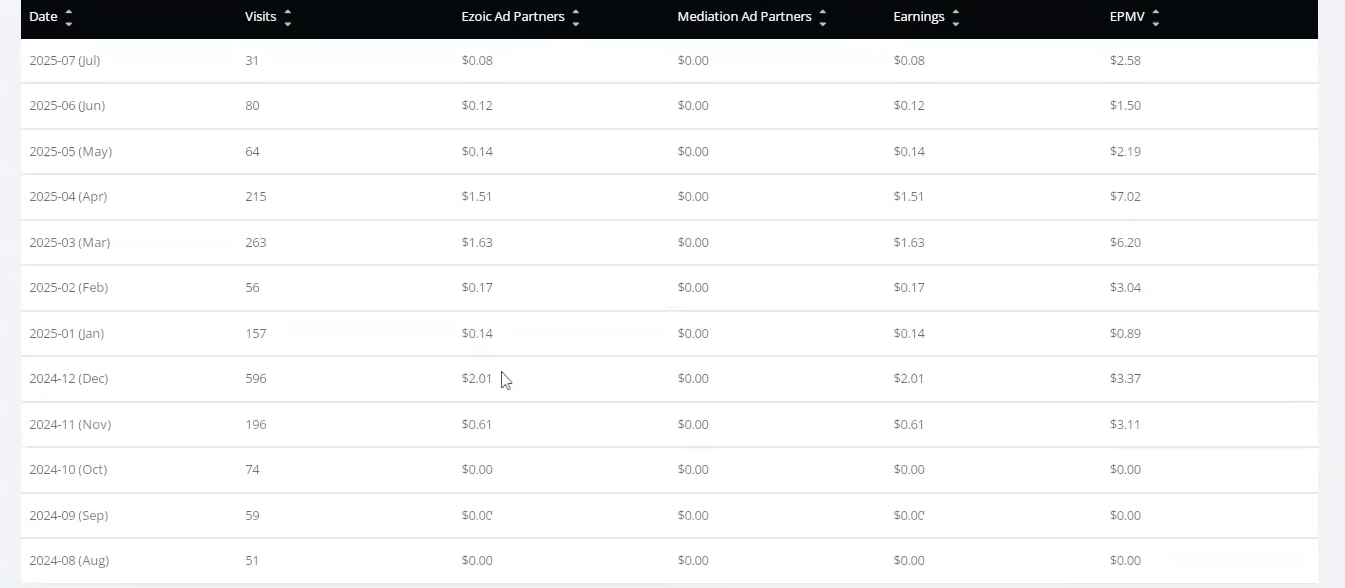This screenshot has height=588, width=1345.
Task: Click the sort arrows beside EPMV header
Action: coord(1156,17)
